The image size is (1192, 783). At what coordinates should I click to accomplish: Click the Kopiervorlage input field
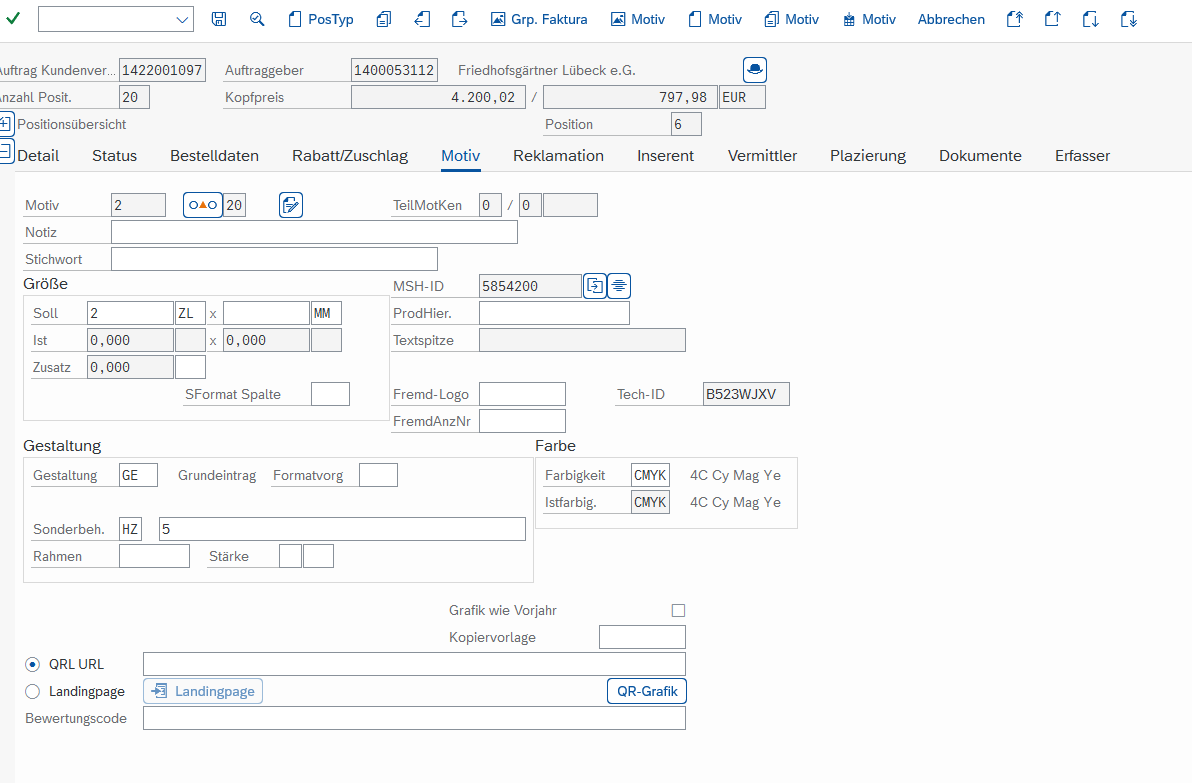(x=642, y=637)
